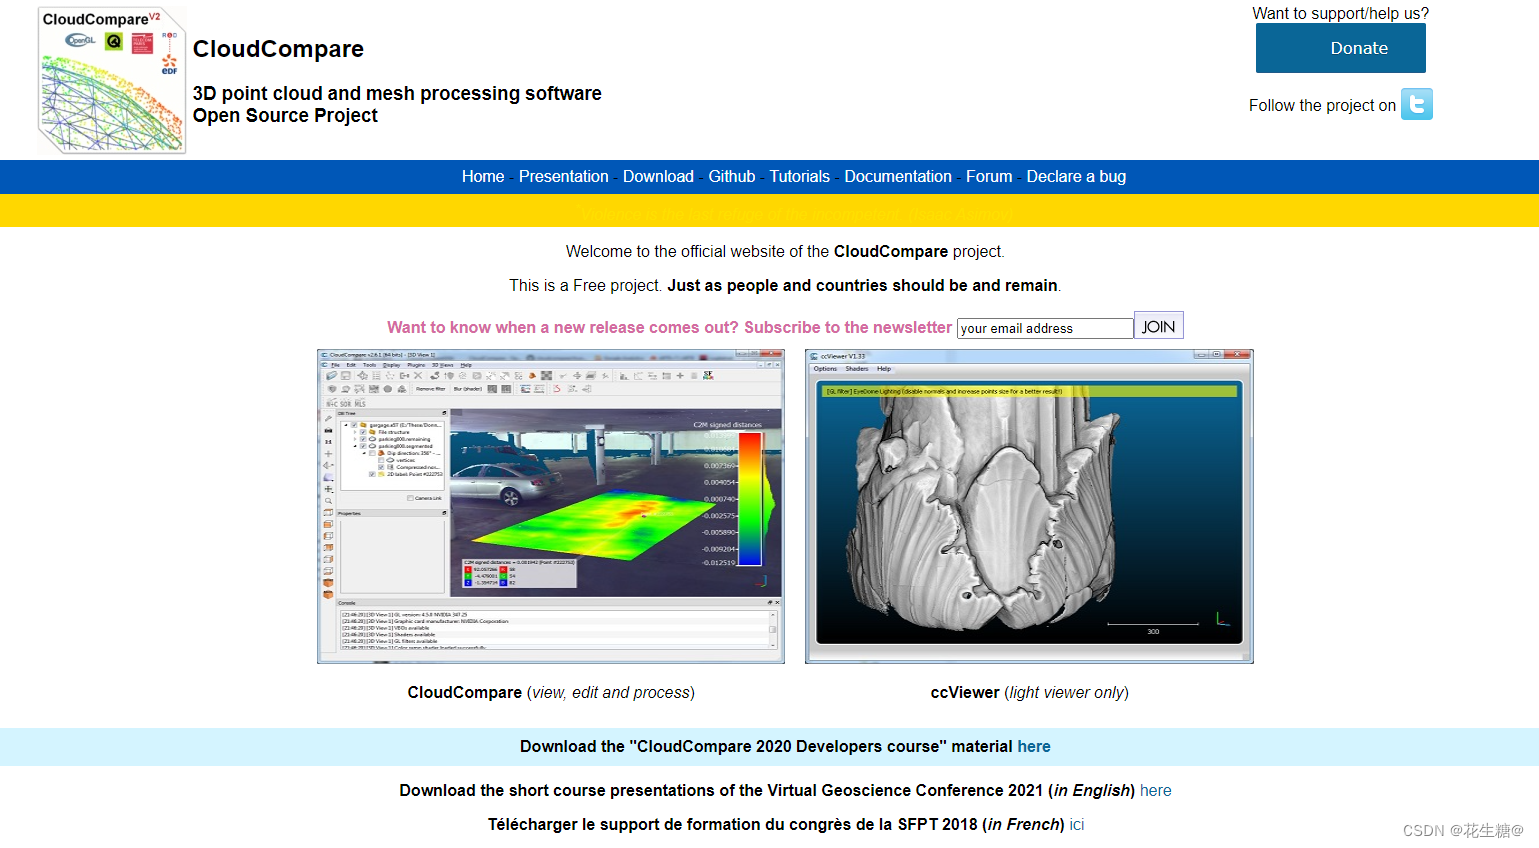Focus the email address input field
This screenshot has height=848, width=1539.
click(1045, 328)
